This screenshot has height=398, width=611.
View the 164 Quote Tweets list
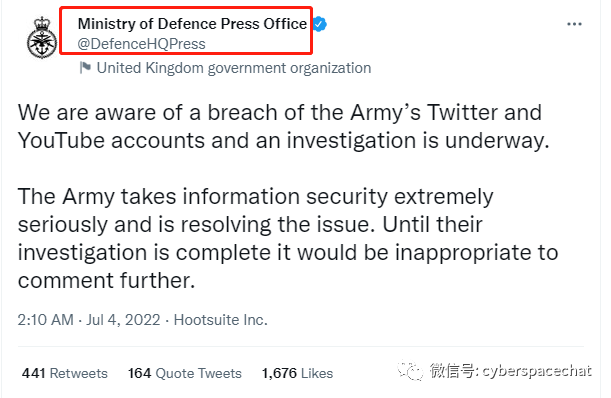tap(185, 373)
